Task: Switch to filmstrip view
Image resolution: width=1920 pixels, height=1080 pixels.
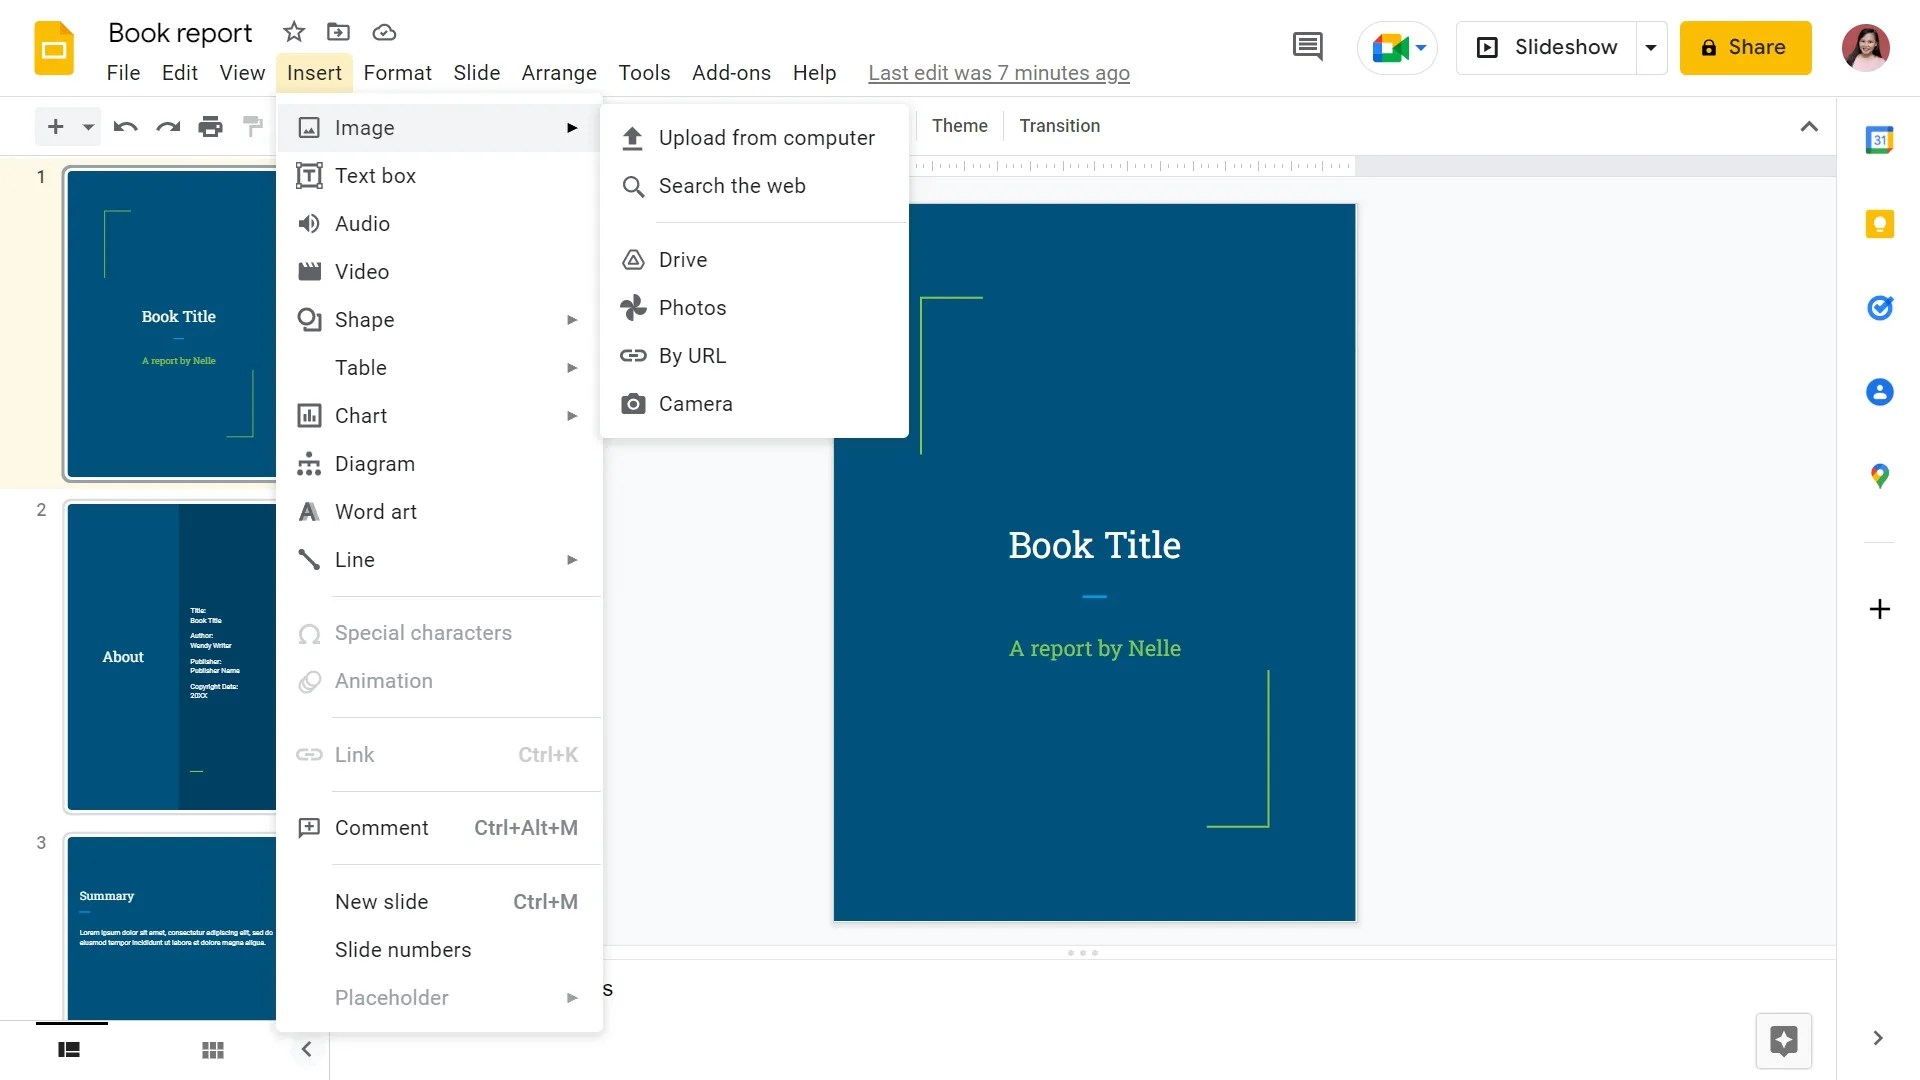Action: (x=69, y=1050)
